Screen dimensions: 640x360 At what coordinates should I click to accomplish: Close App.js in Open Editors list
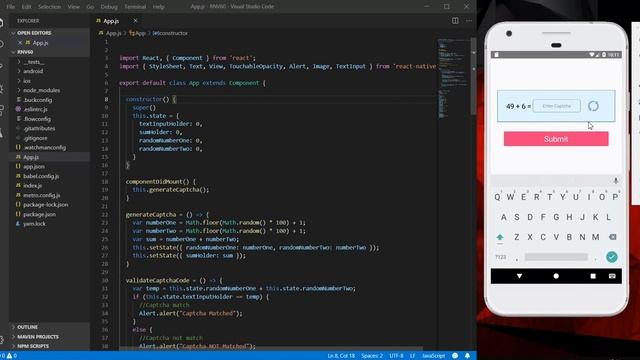click(x=20, y=42)
